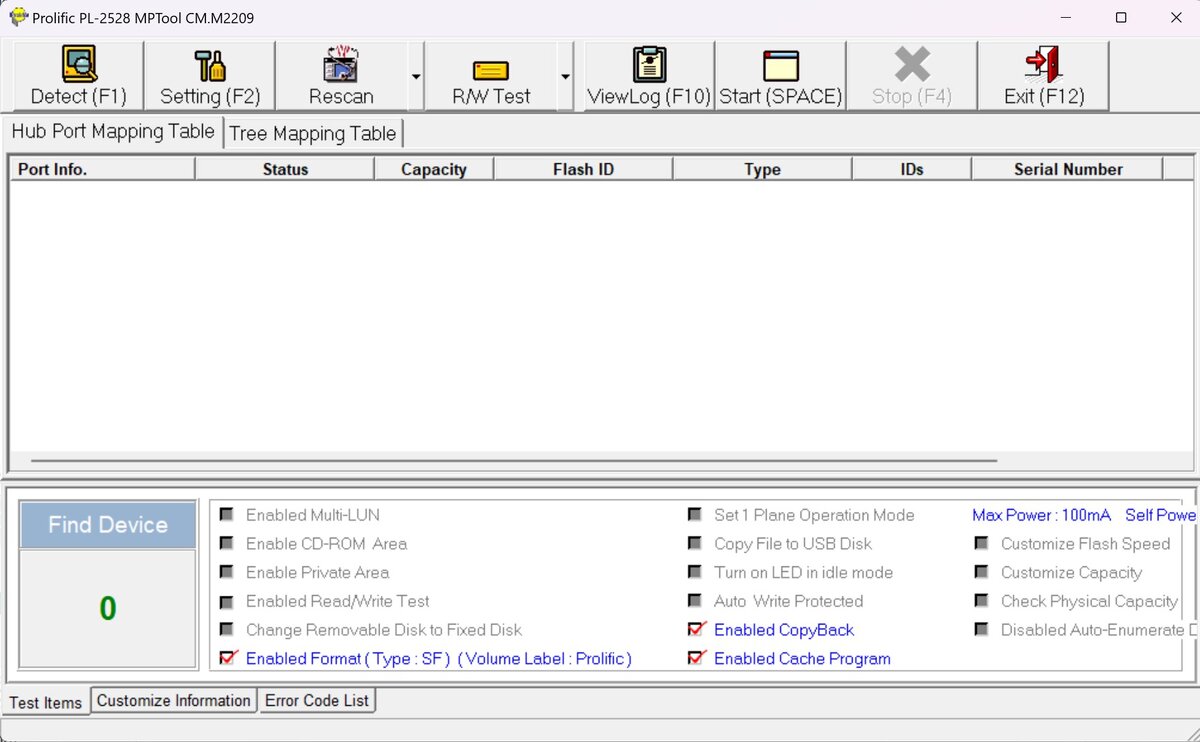Click Start (SPACE) button
Viewport: 1200px width, 742px height.
[781, 76]
